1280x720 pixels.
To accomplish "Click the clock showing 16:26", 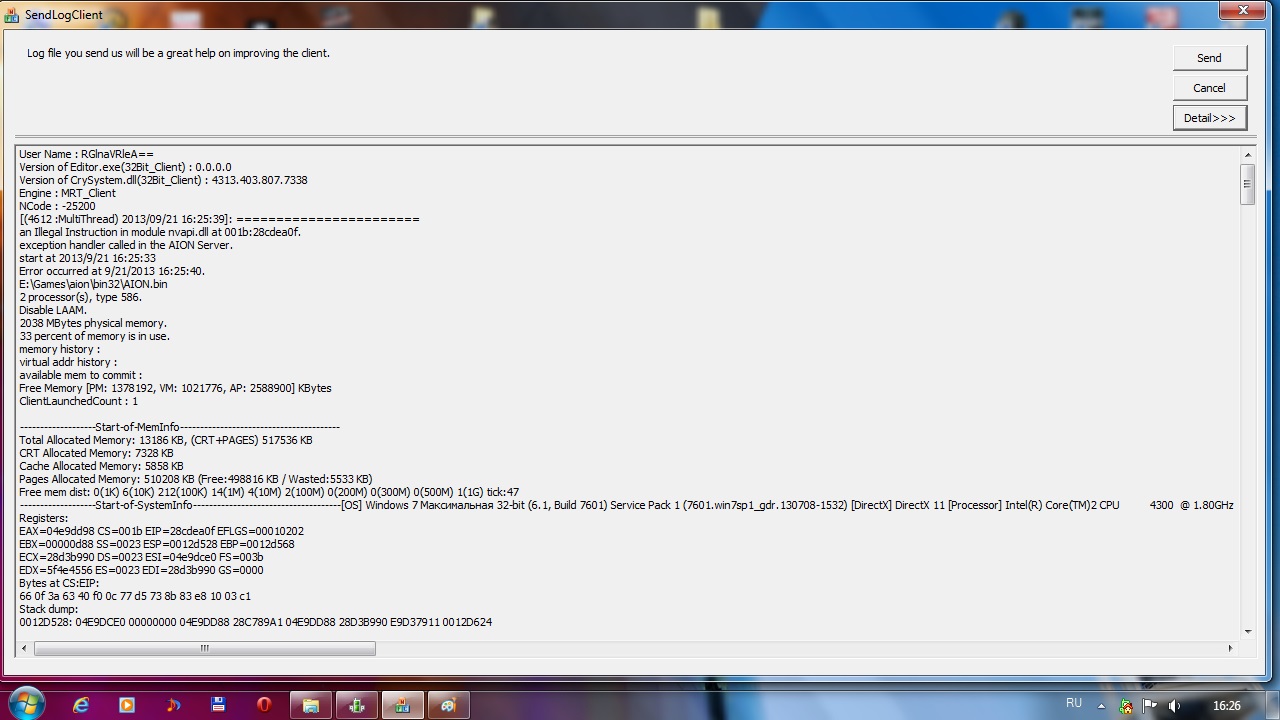I will (x=1227, y=706).
